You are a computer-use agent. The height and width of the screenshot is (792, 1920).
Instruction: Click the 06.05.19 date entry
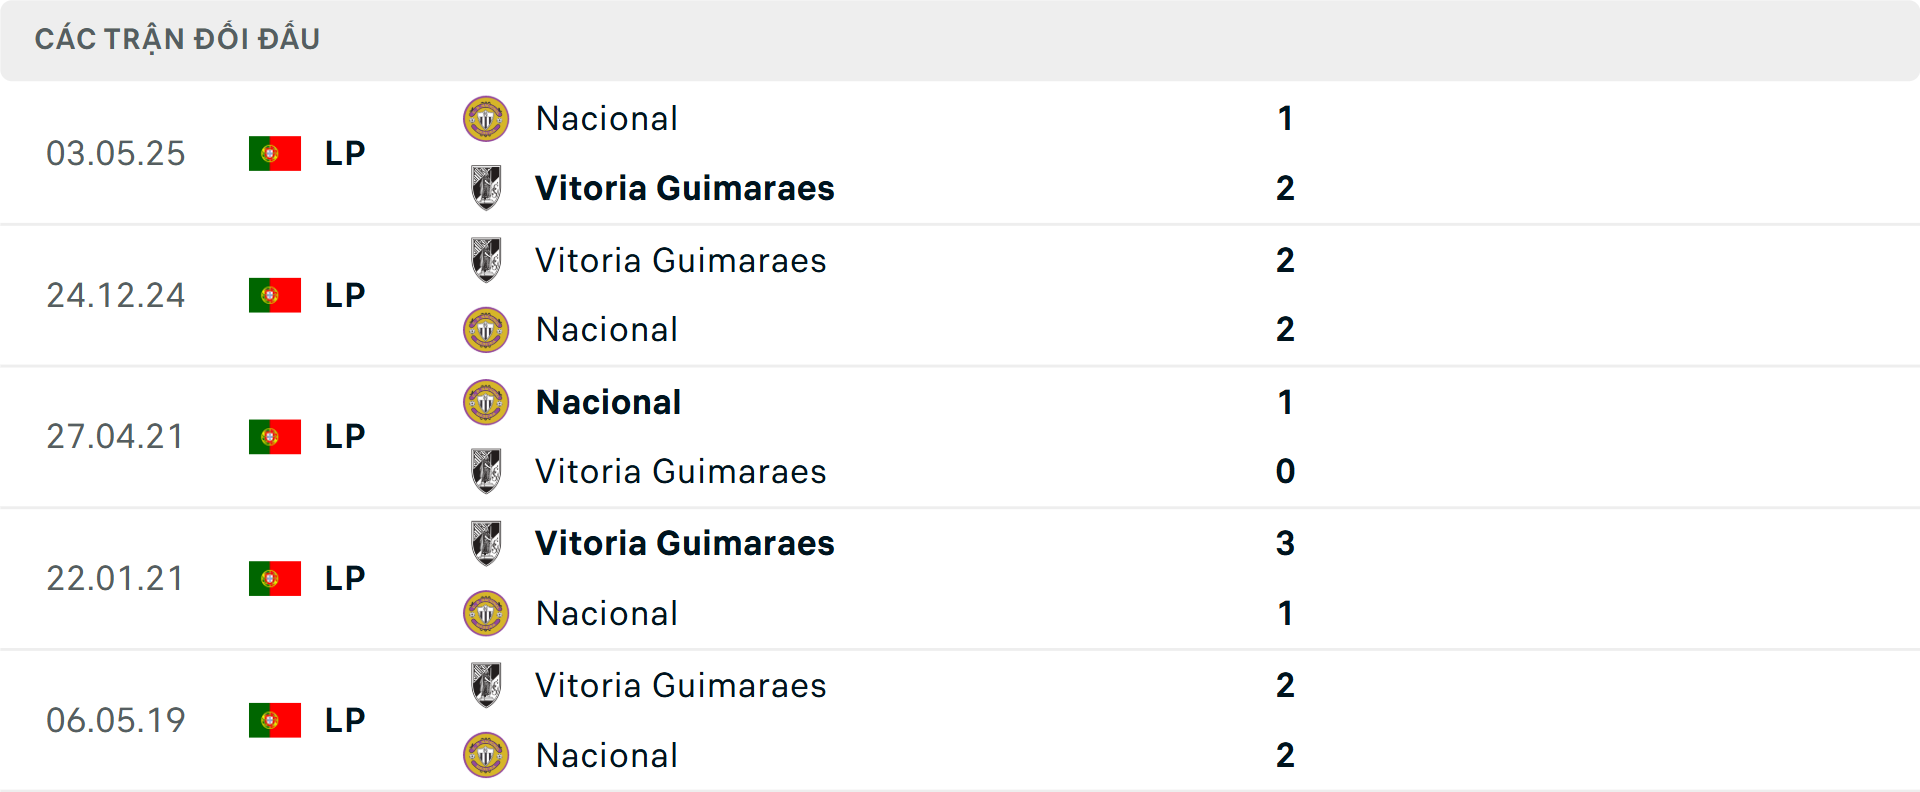tap(115, 720)
